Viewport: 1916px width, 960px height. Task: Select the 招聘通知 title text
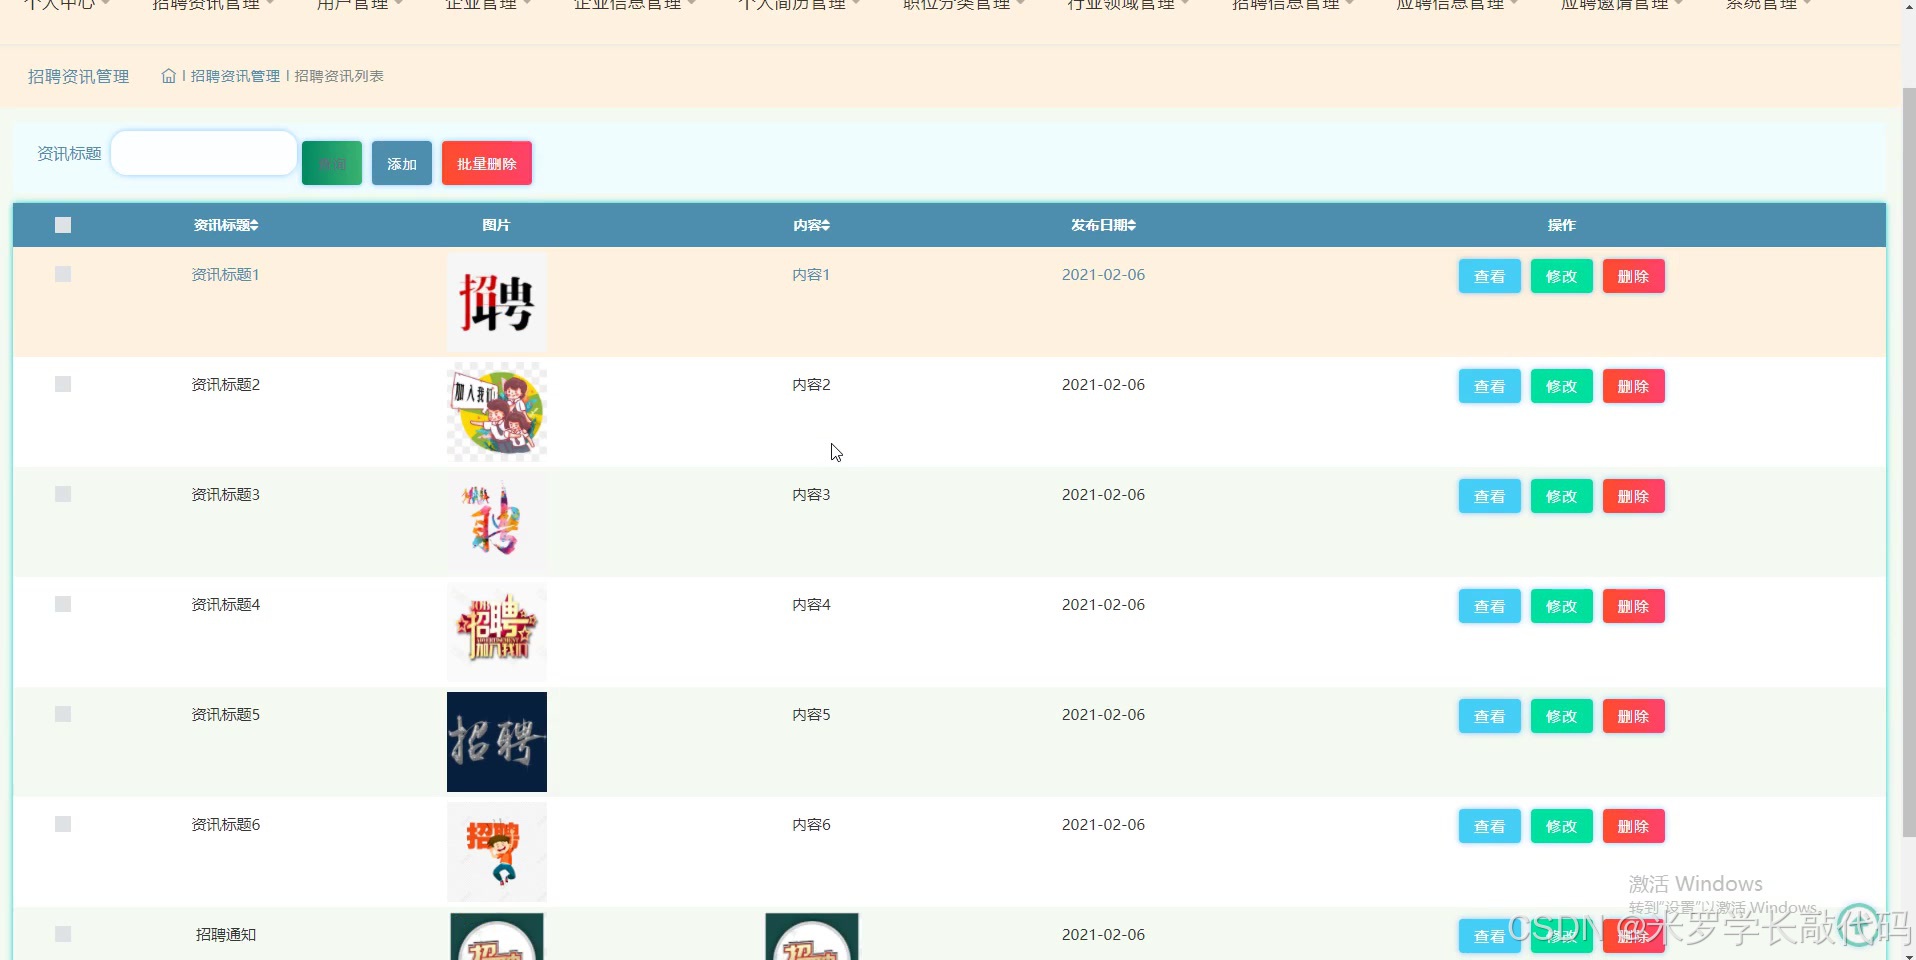[x=226, y=934]
